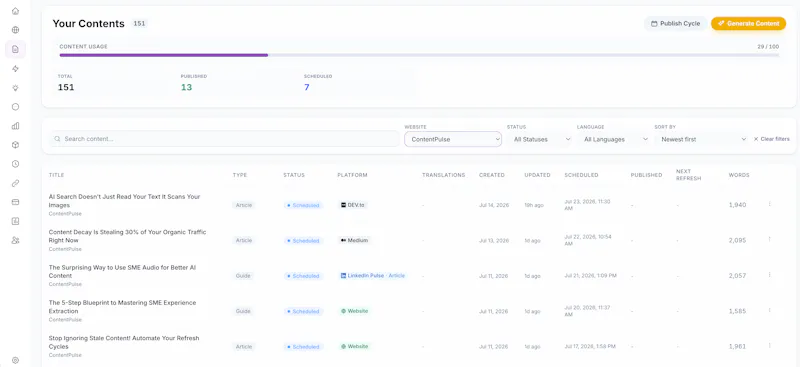Open Content Decay Is Stealing 30% title
Viewport: 800px width, 367px height.
click(x=128, y=236)
